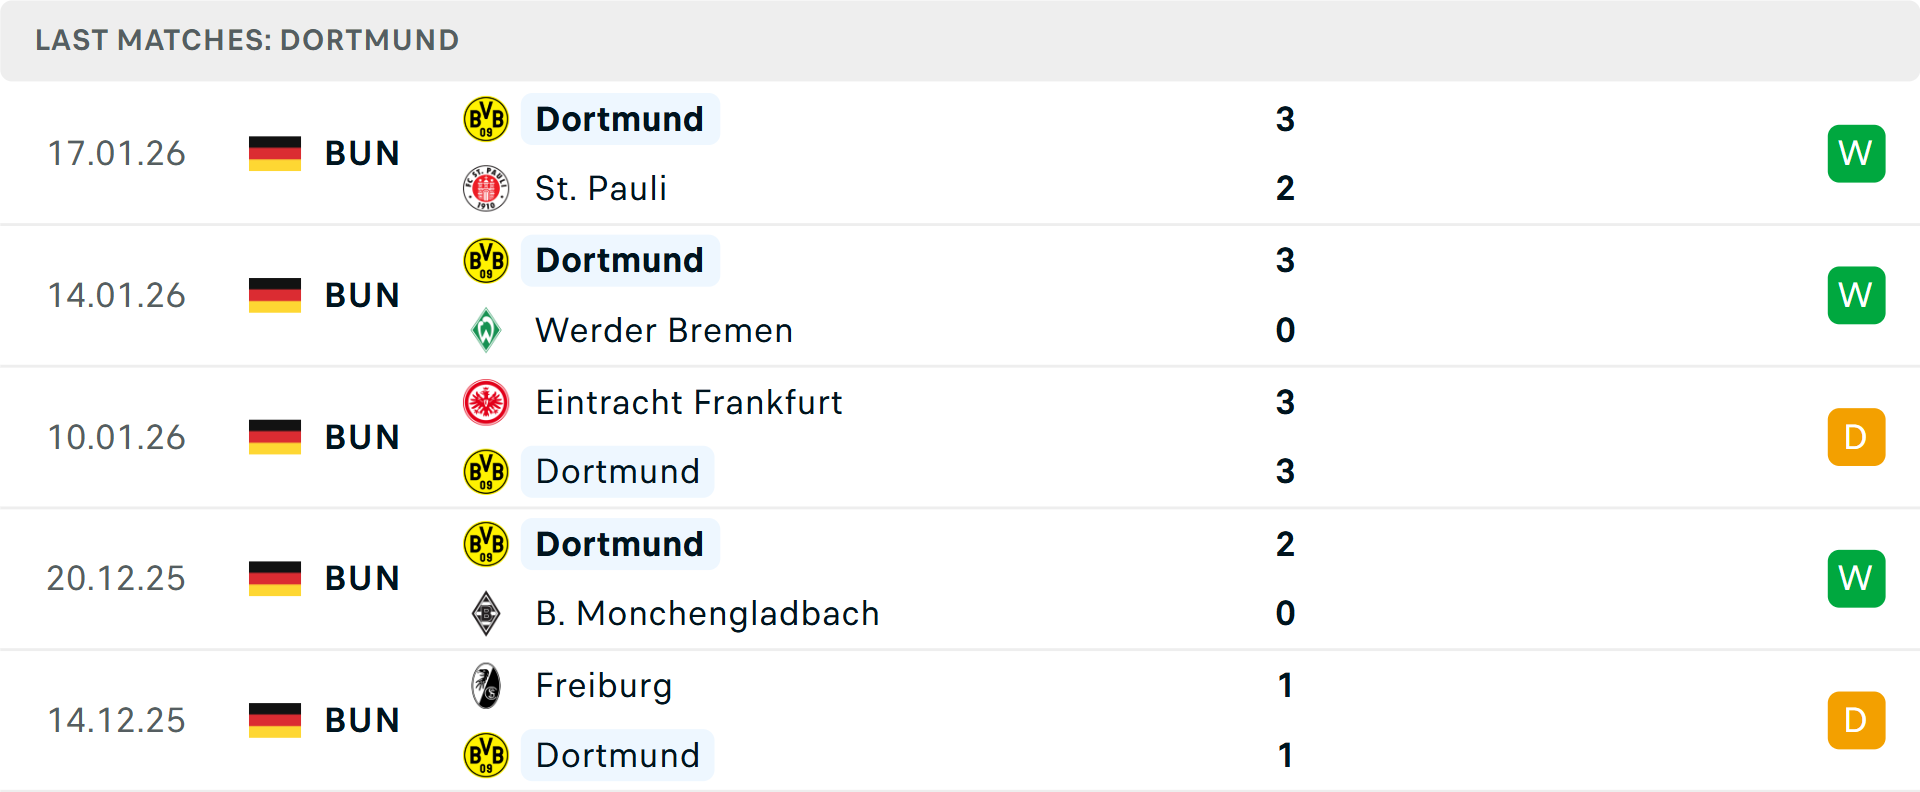
Task: Click the Eintracht Frankfurt eagle crest
Action: (x=486, y=402)
